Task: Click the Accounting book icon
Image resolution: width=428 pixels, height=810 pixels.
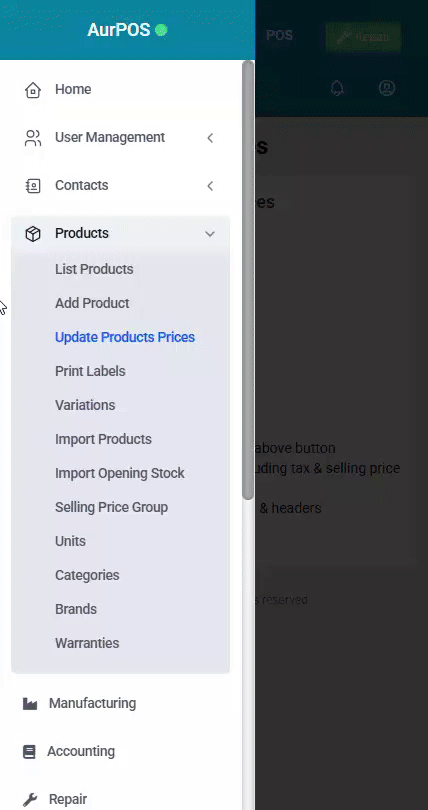Action: pos(29,752)
